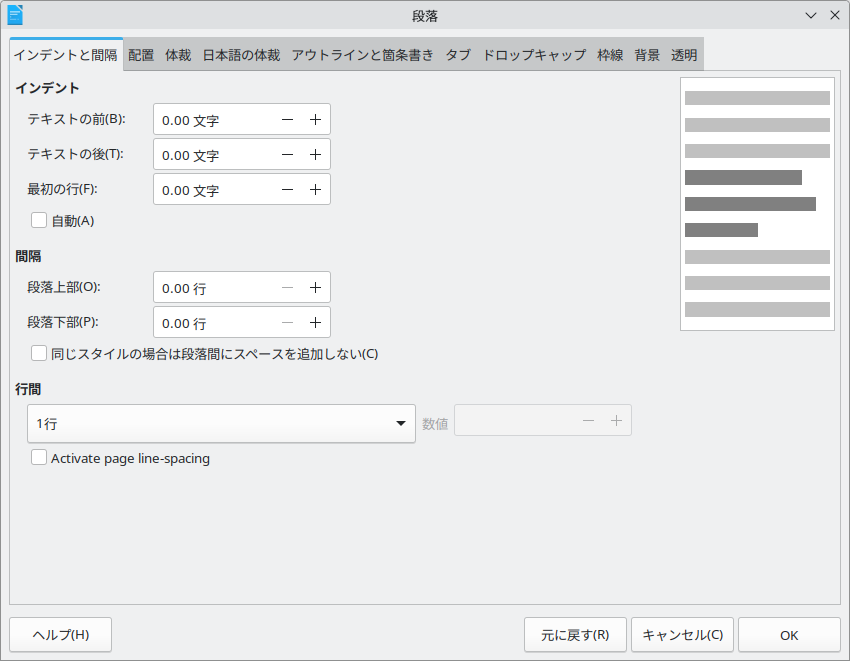Increase 最初の行 indent with plus button

(315, 190)
